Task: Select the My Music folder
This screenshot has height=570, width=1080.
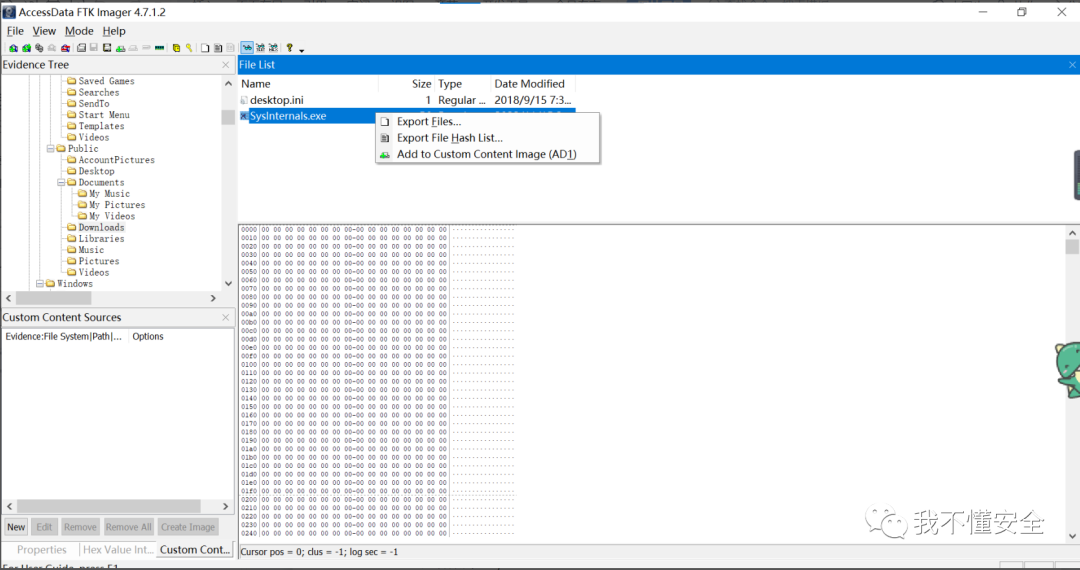Action: pos(109,193)
